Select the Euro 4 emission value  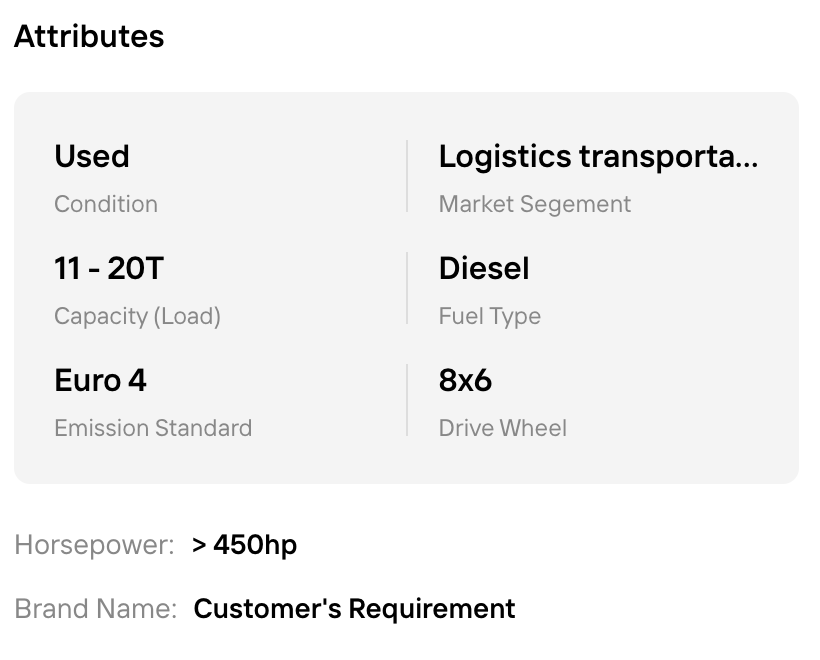100,380
